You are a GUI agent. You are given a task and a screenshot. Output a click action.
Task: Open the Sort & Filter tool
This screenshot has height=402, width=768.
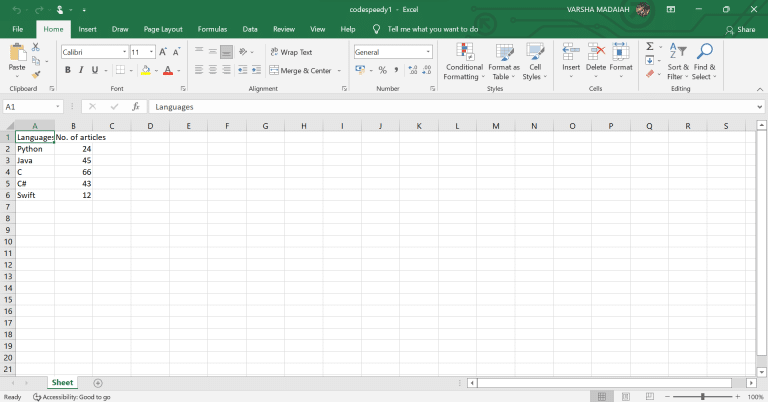pyautogui.click(x=678, y=62)
